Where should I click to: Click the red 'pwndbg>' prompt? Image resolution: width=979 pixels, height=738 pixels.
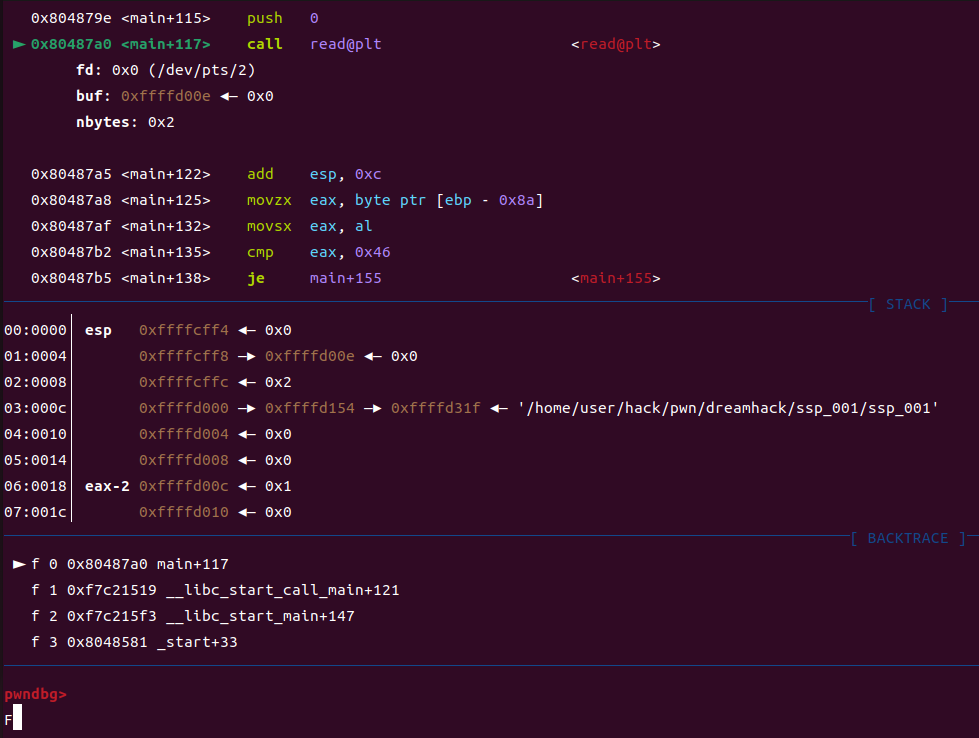pyautogui.click(x=35, y=694)
